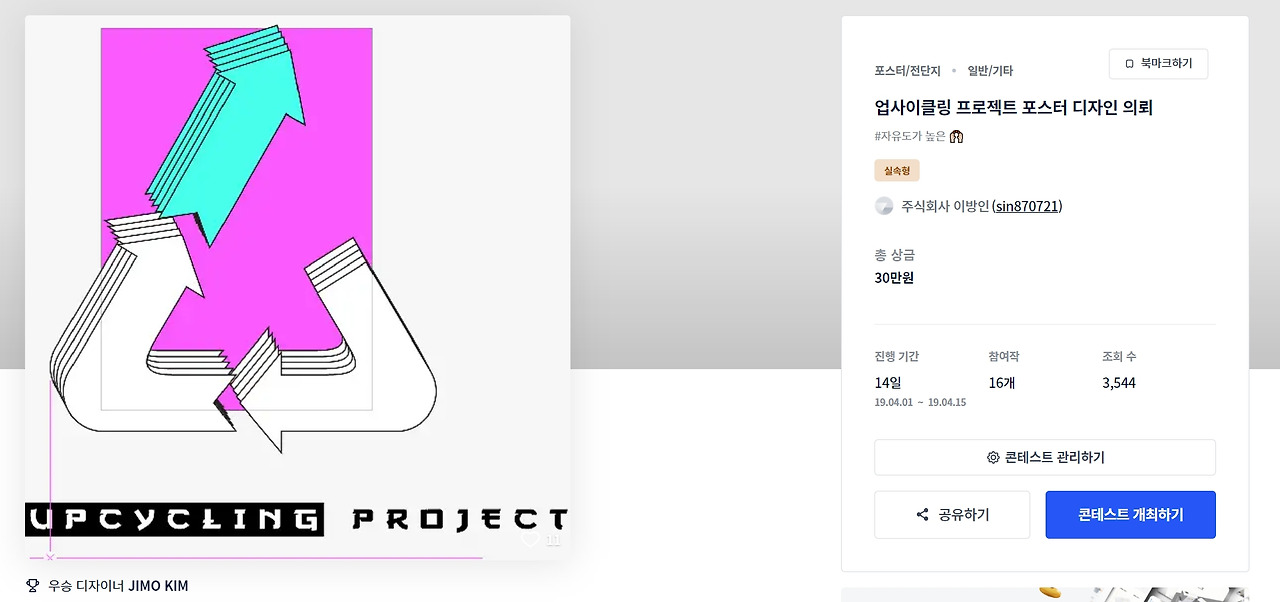This screenshot has width=1280, height=602.
Task: Open the Upcycling Project poster image
Action: click(297, 288)
